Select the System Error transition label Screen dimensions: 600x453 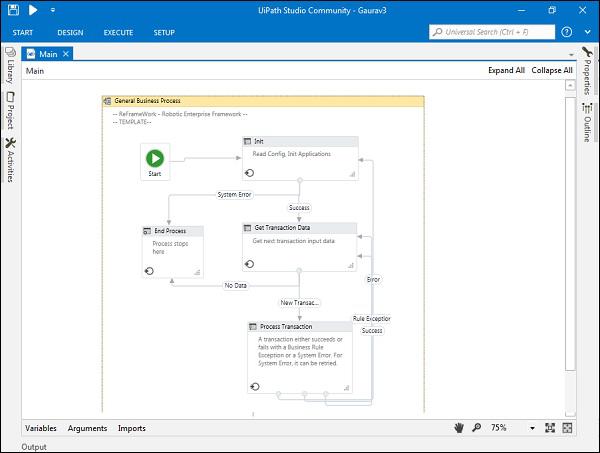(x=234, y=195)
